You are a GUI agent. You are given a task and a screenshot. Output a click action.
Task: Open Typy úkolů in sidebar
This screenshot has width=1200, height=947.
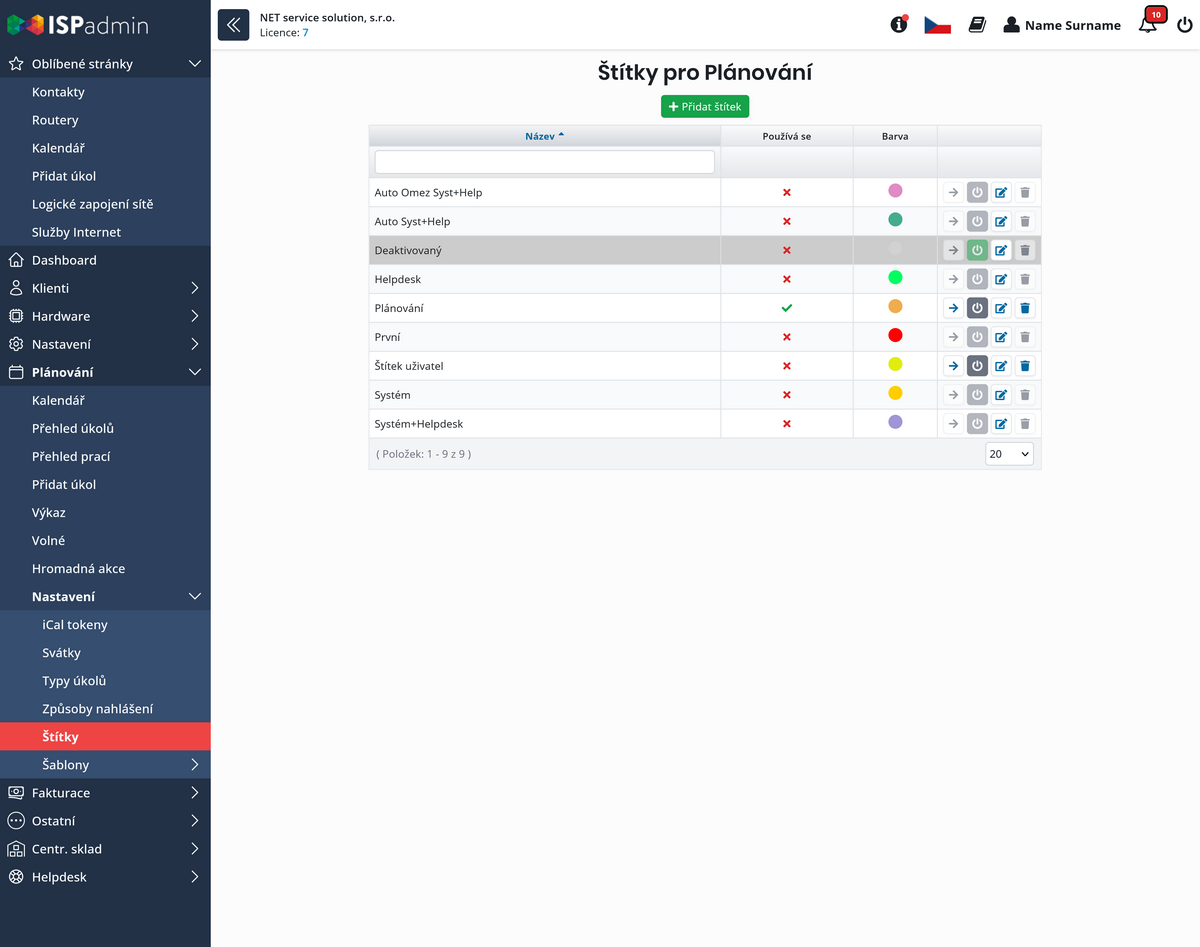coord(74,681)
